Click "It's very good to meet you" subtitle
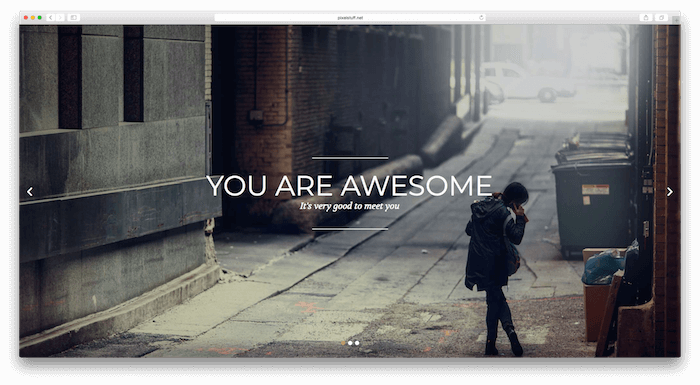Screen dimensions: 700x385 coord(350,206)
